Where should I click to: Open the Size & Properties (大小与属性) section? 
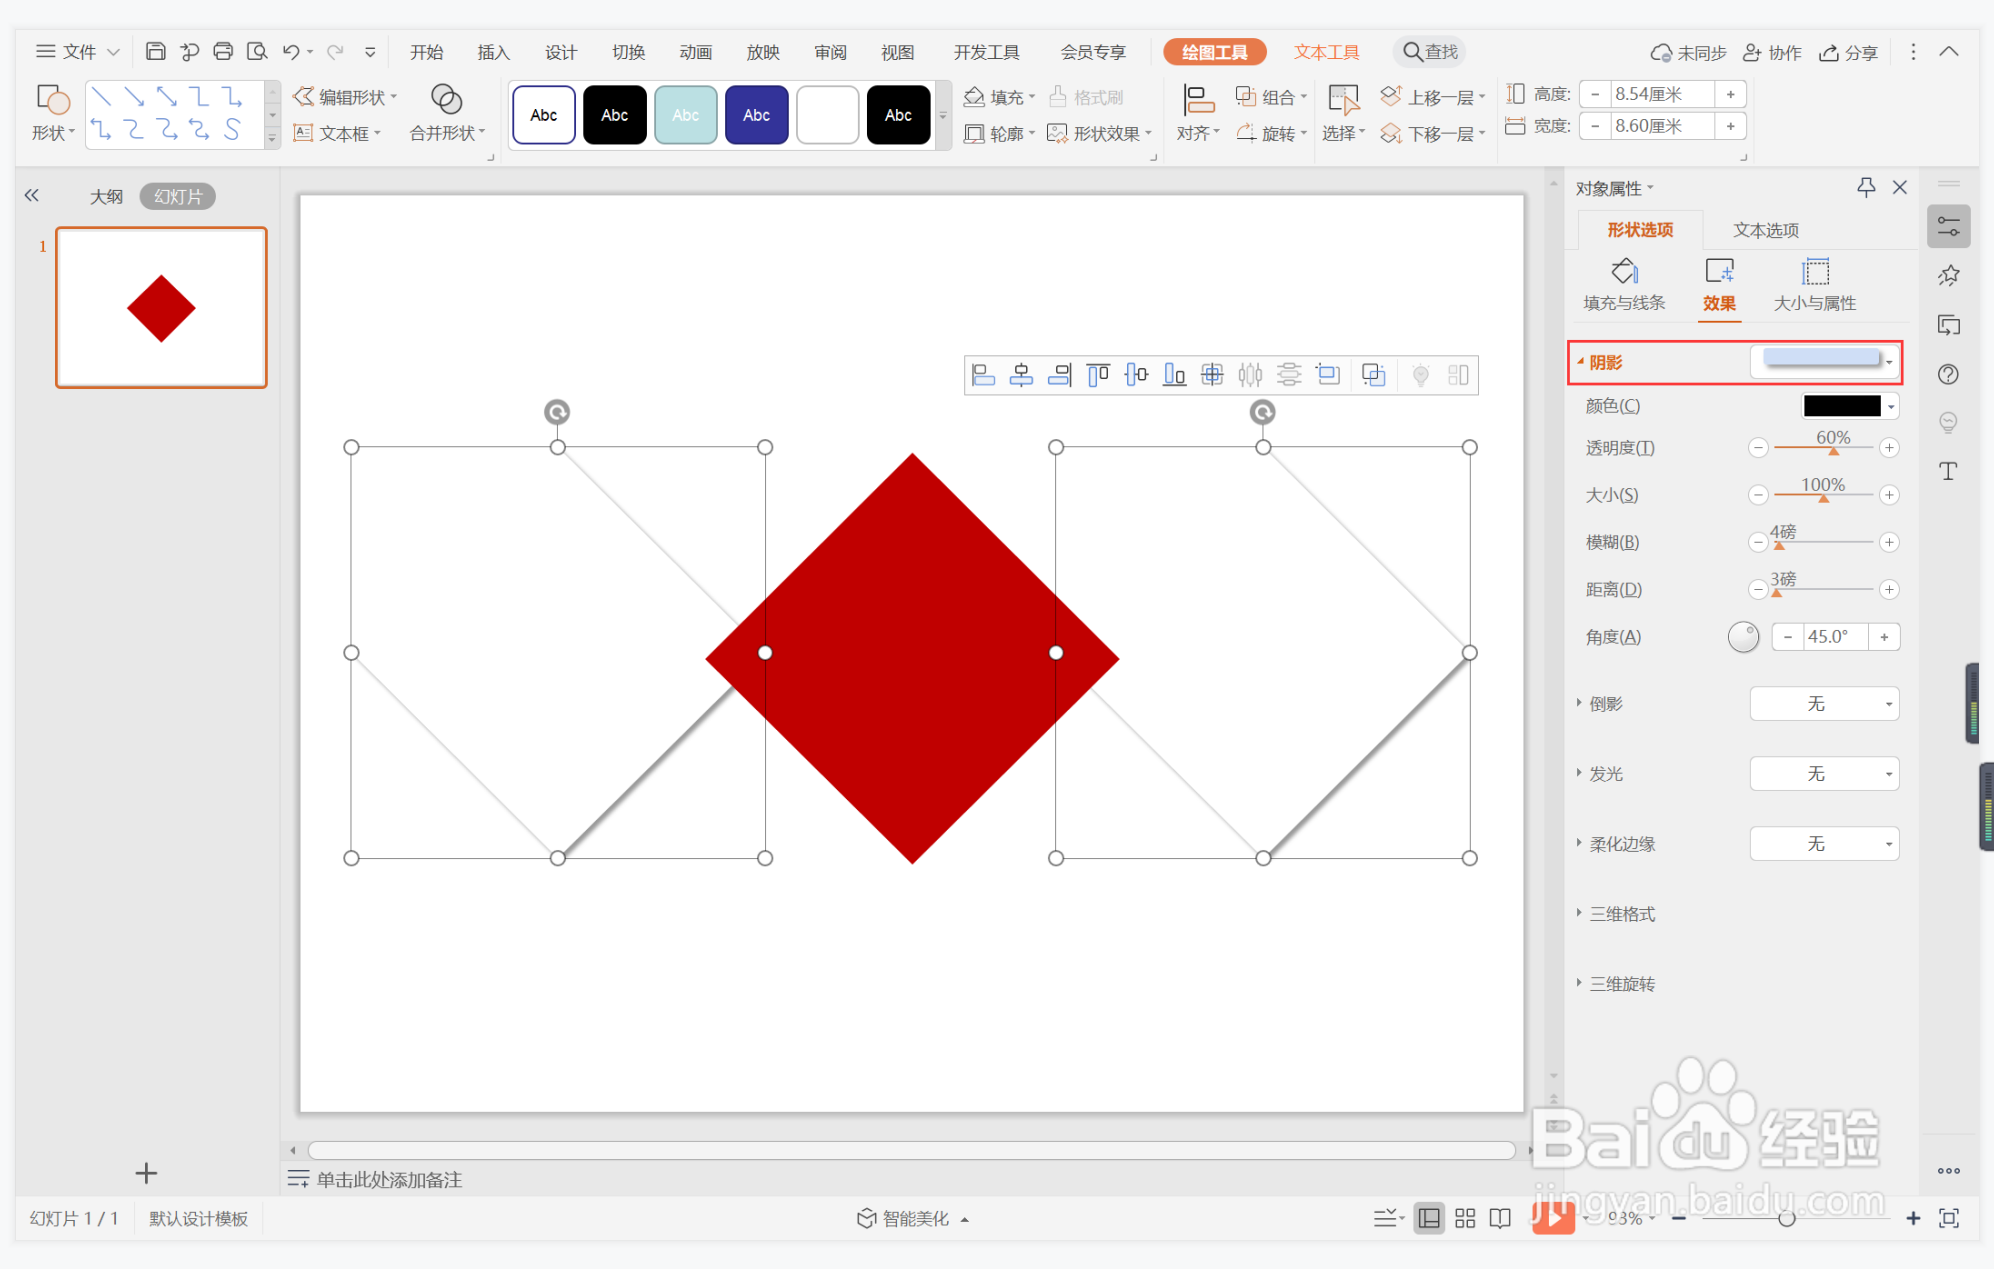click(1814, 285)
